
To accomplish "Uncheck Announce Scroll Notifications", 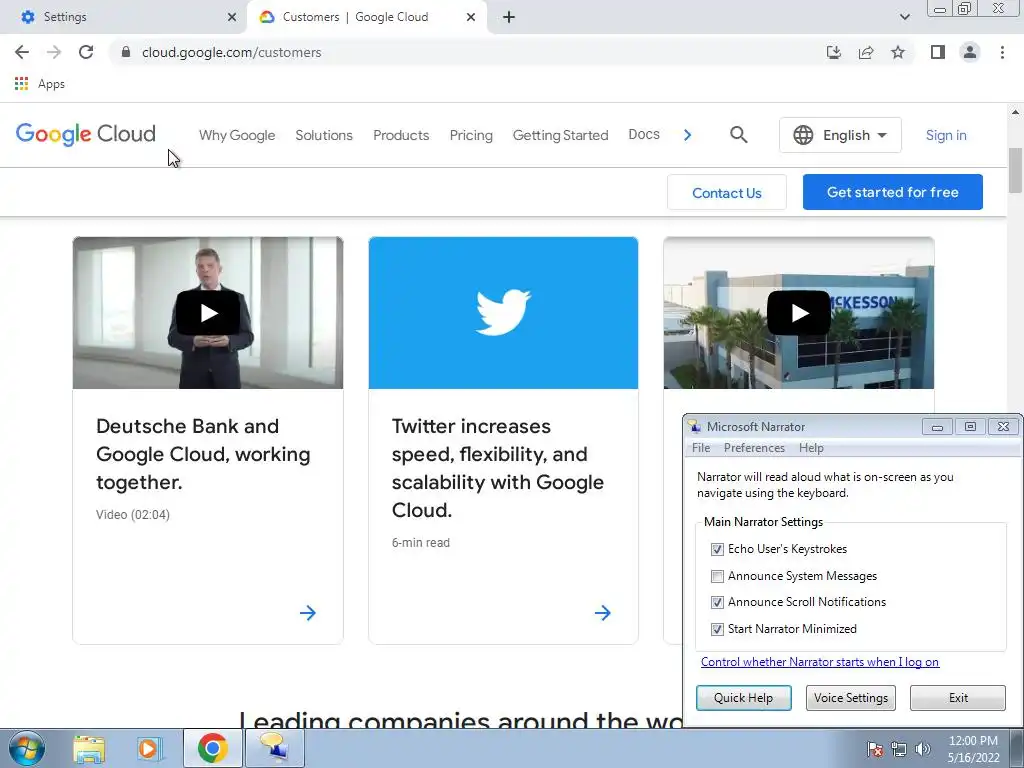I will click(717, 602).
